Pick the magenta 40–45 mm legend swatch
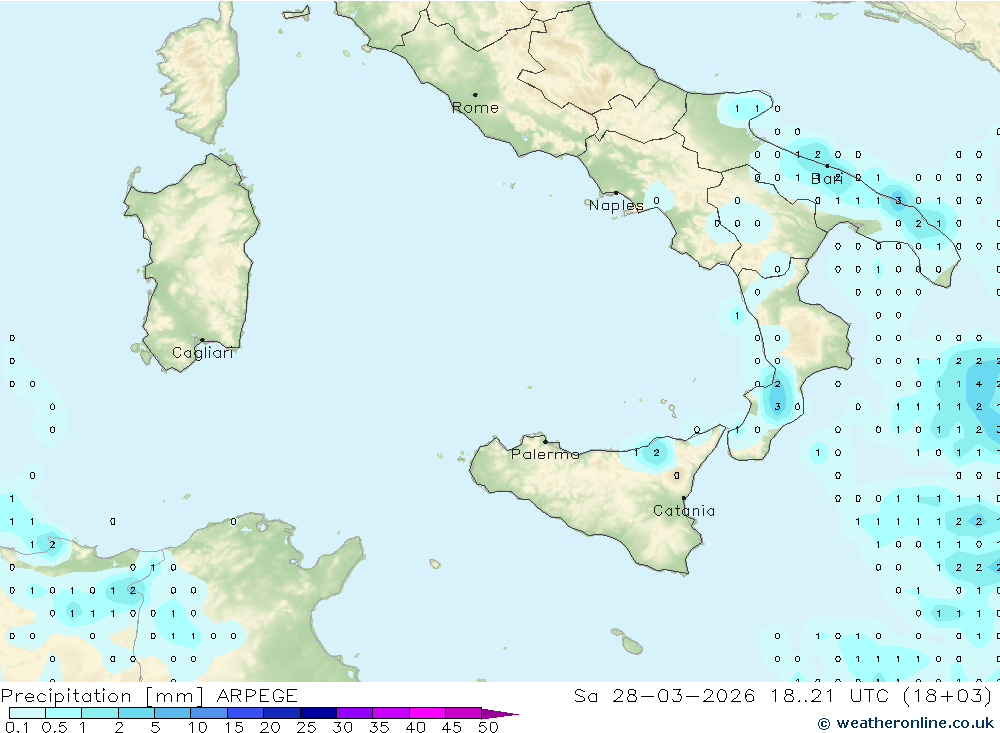Viewport: 1000px width, 733px height. [x=427, y=713]
